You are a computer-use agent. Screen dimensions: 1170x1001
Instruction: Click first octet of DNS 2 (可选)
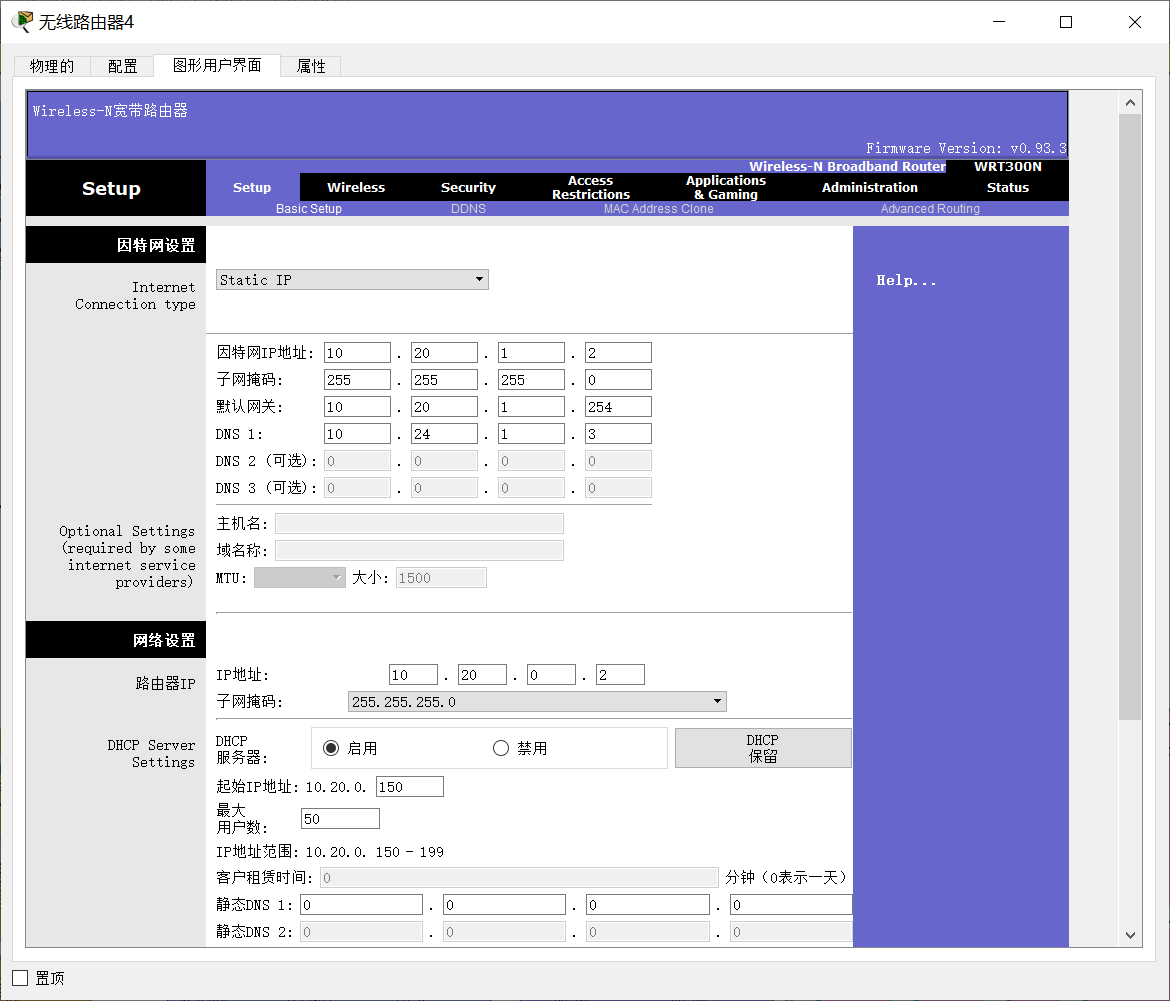click(357, 461)
